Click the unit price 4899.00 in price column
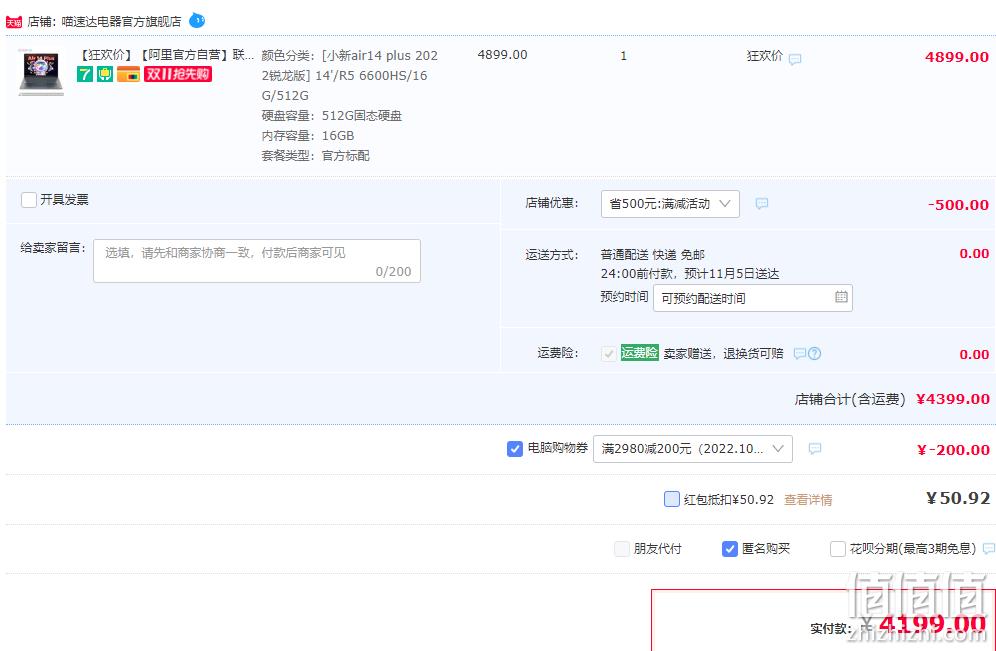The image size is (996, 651). click(x=502, y=55)
